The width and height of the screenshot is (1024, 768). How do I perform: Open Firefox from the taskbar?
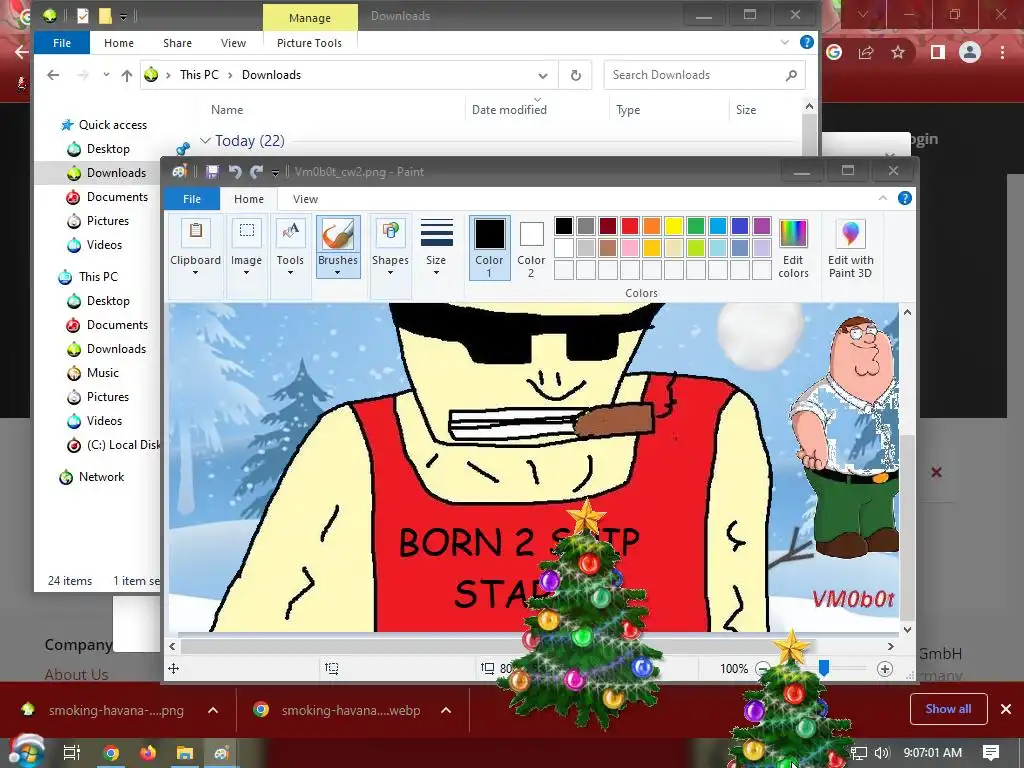pos(148,753)
